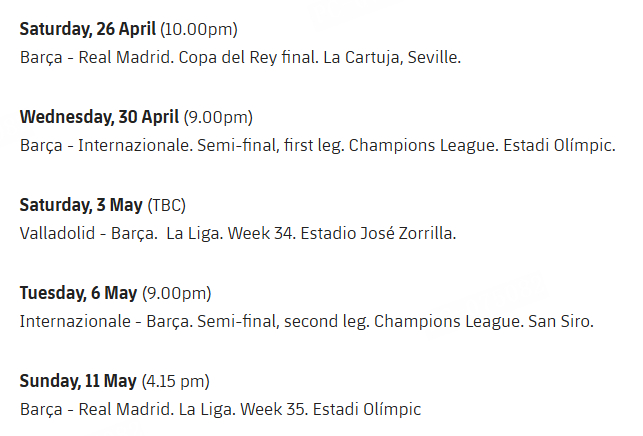Screen dimensions: 643x436
Task: Click the Barça - Internazionale first leg line
Action: coord(317,145)
